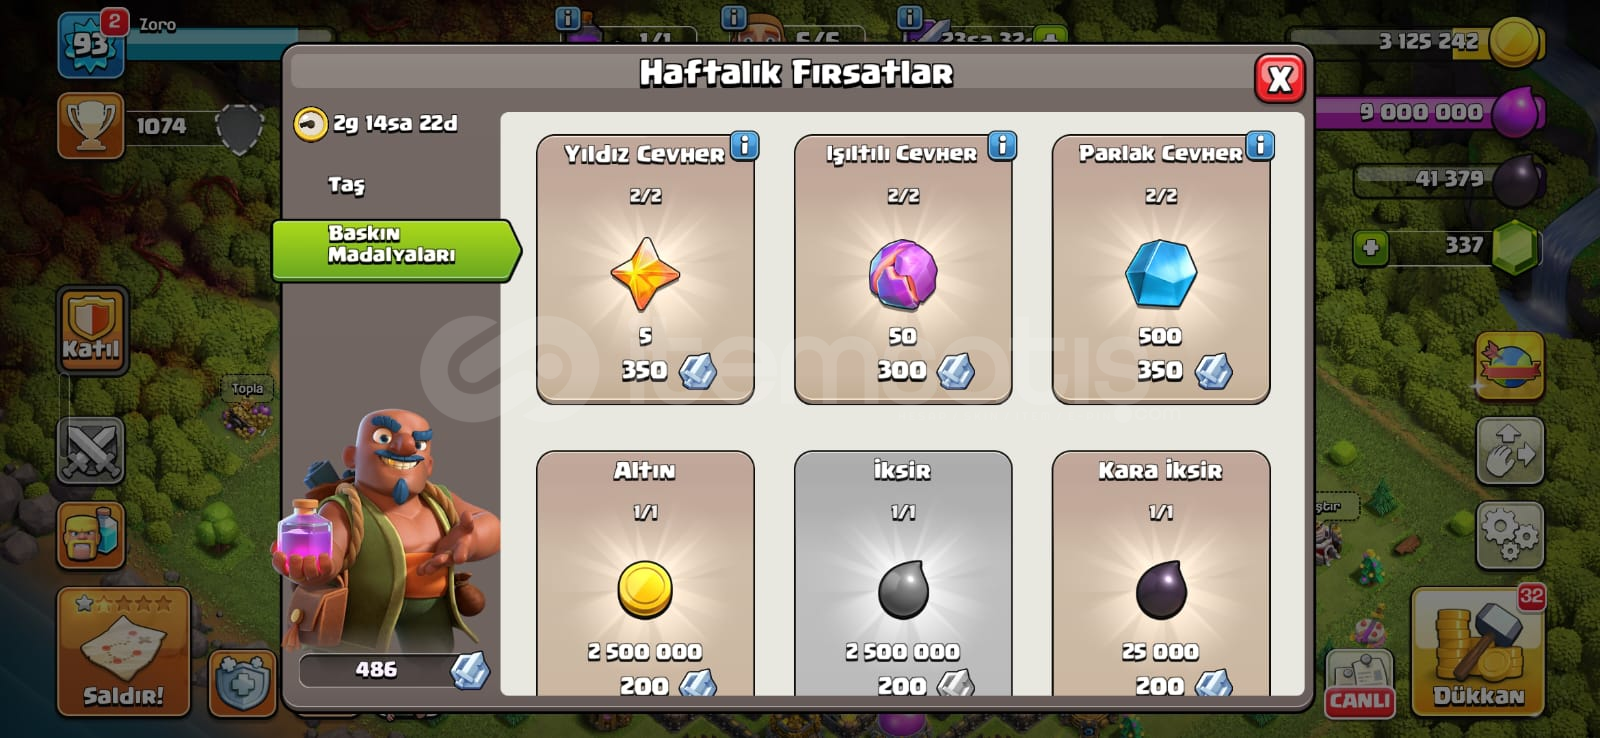Open info for Parlak Cevher offer
1600x738 pixels.
[x=1260, y=146]
